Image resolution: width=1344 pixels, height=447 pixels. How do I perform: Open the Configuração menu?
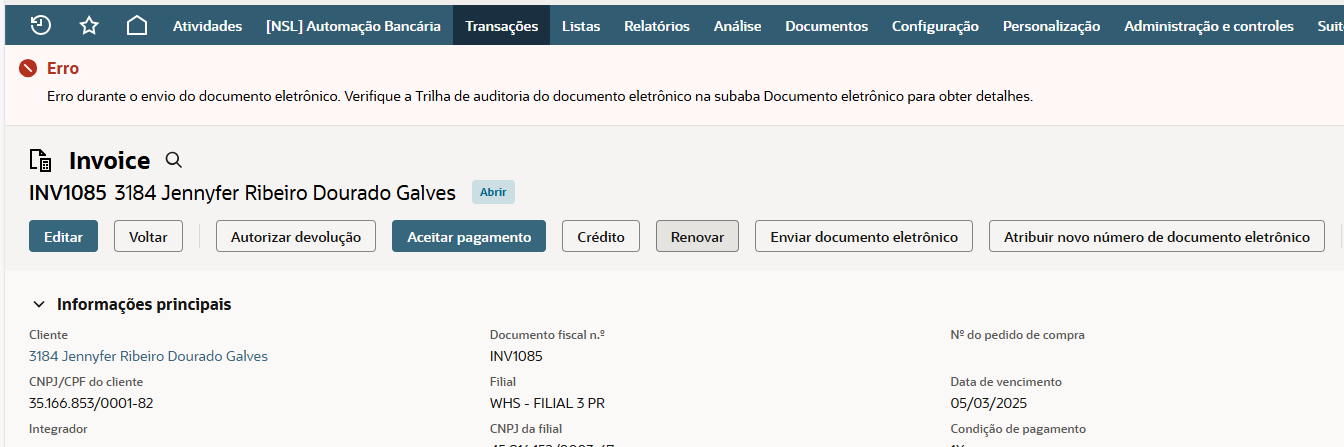[935, 26]
